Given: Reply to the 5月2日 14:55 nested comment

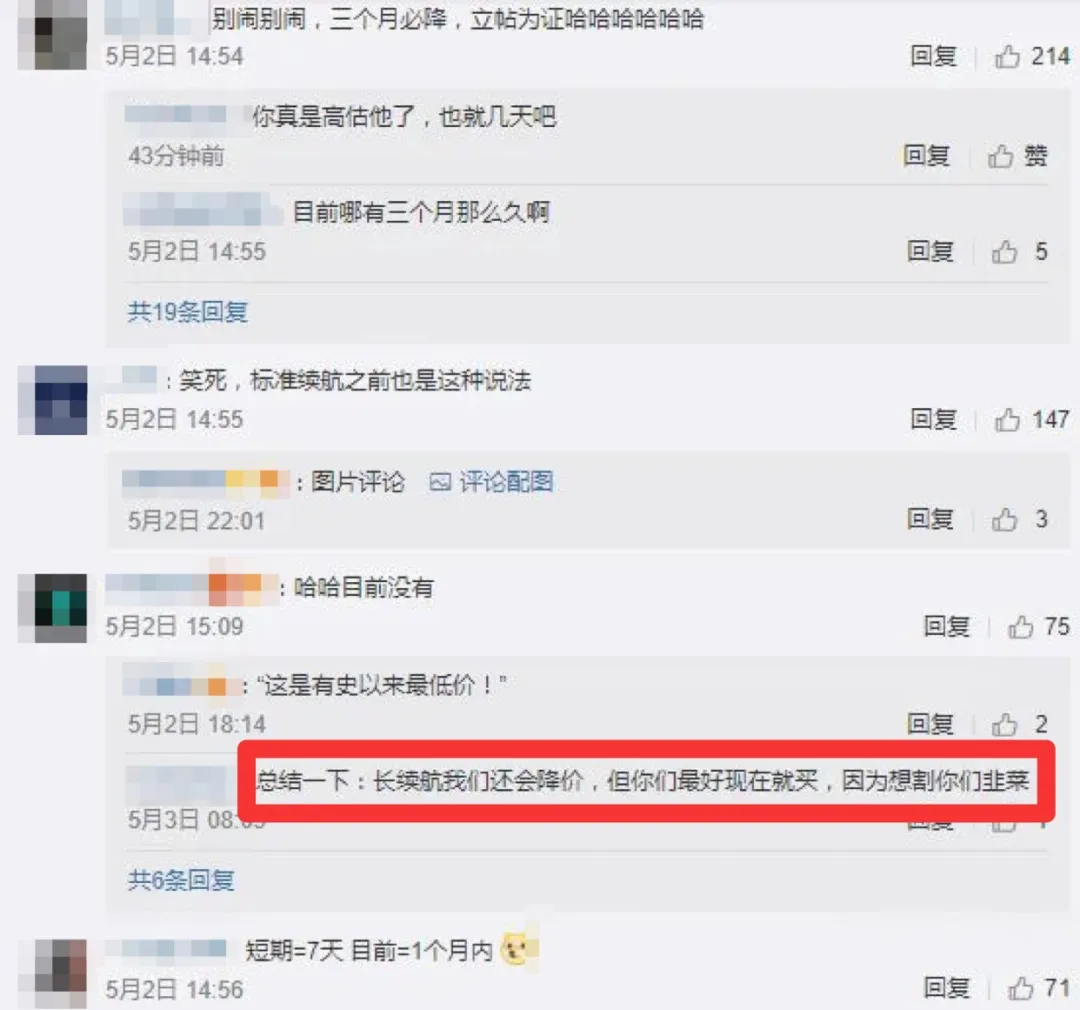Looking at the screenshot, I should (930, 251).
